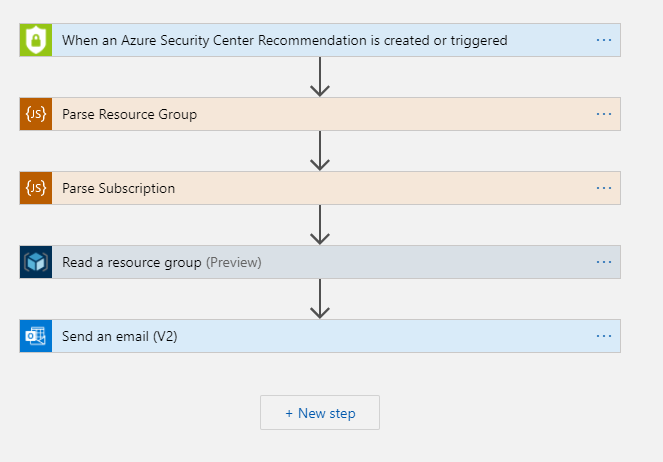Image resolution: width=663 pixels, height=462 pixels.
Task: Open ellipsis menu for Parse Subscription step
Action: (x=604, y=188)
